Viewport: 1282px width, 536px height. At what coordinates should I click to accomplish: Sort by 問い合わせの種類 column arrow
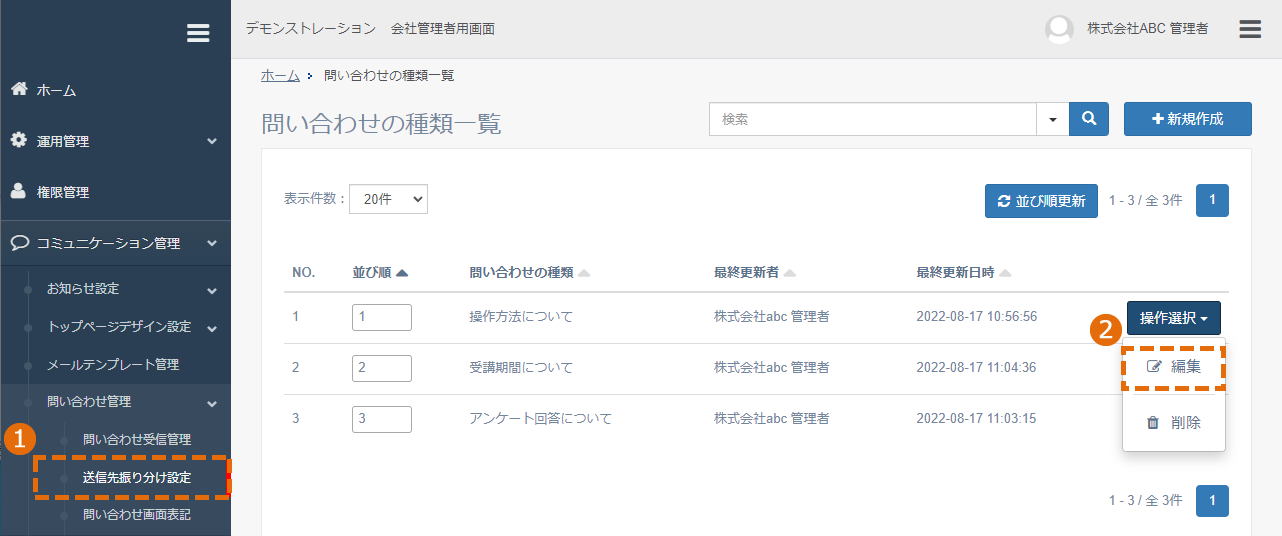pos(584,273)
